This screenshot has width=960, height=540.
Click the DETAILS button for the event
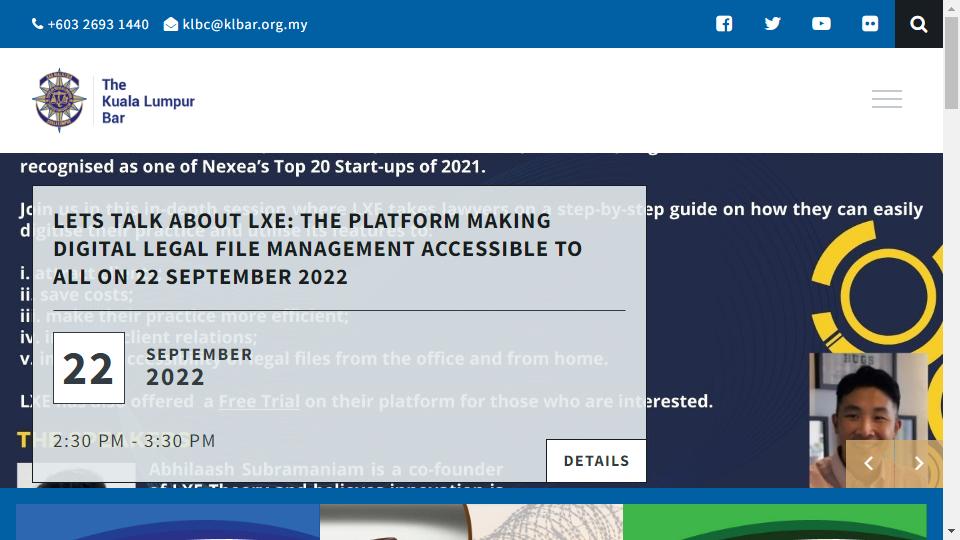(x=596, y=460)
